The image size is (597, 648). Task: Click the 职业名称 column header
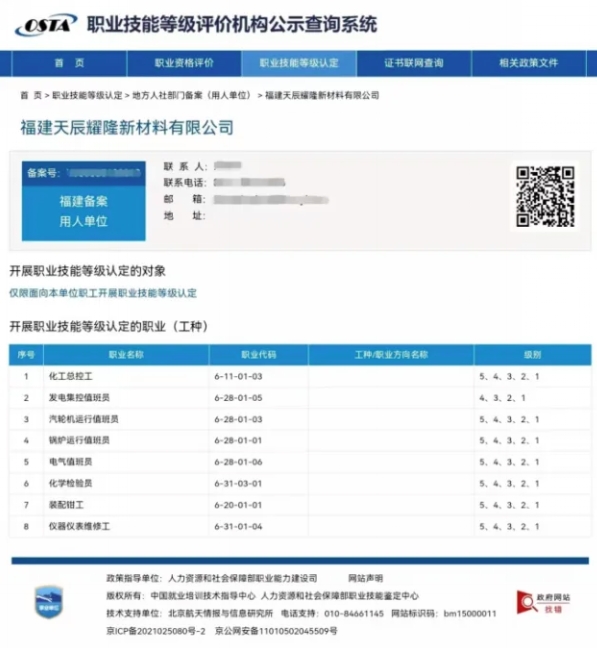point(126,355)
